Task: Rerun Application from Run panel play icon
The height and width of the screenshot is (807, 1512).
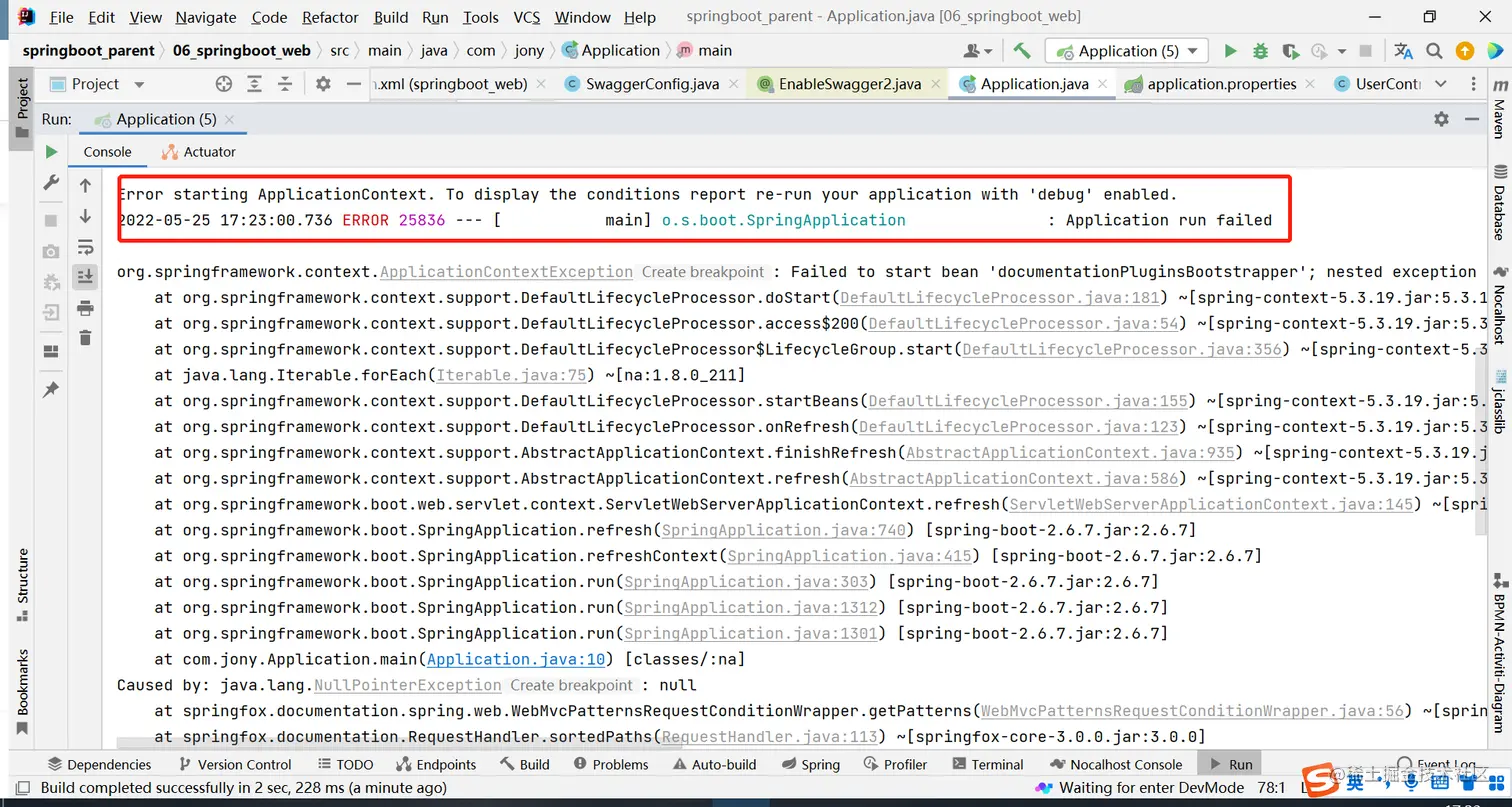Action: [51, 152]
